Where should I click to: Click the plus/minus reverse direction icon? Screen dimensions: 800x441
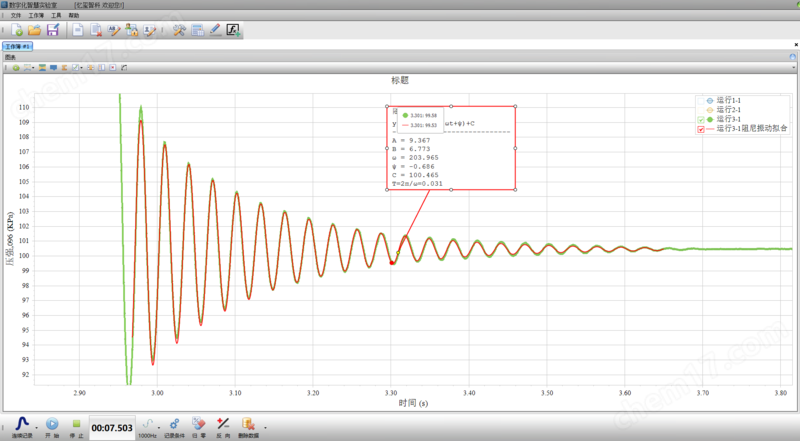[223, 424]
